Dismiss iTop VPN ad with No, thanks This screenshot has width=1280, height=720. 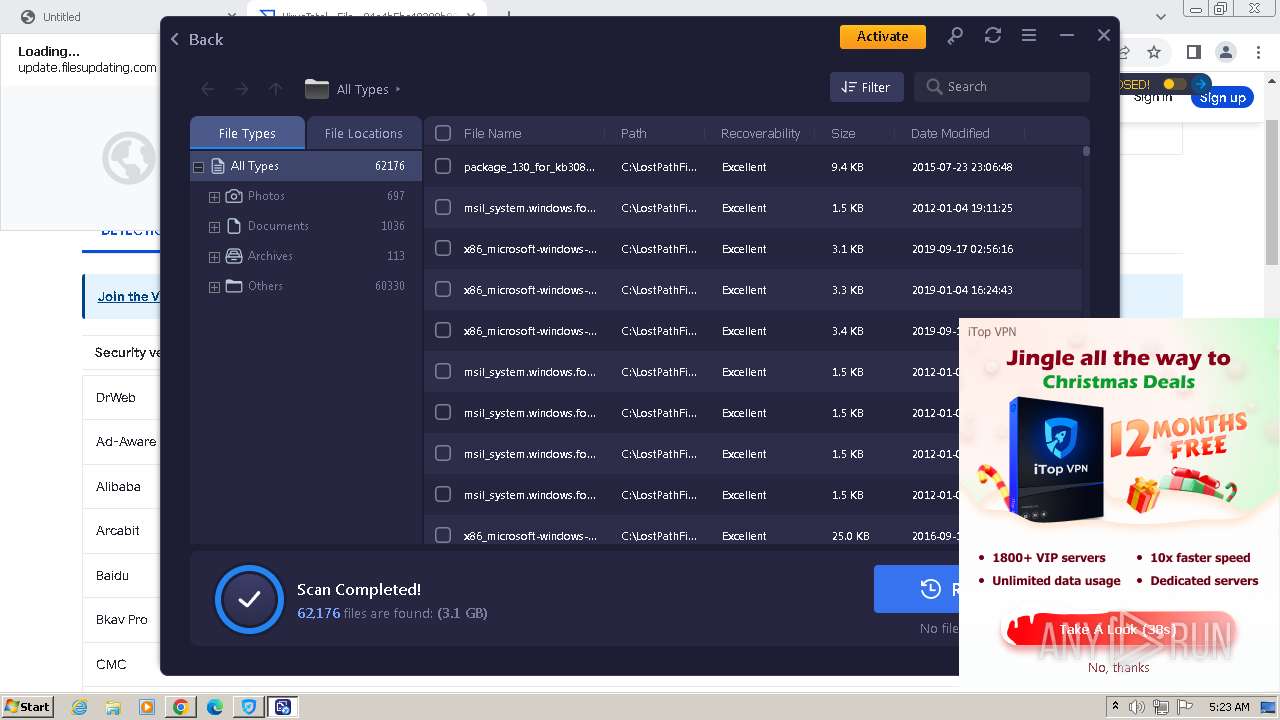tap(1118, 667)
